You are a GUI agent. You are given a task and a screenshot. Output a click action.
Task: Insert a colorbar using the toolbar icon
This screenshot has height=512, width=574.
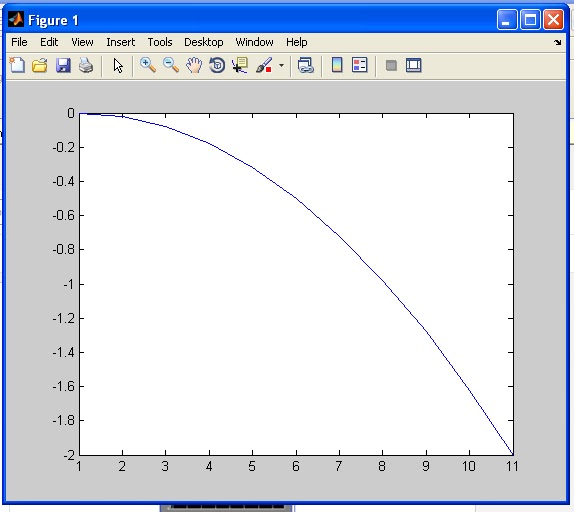click(337, 65)
